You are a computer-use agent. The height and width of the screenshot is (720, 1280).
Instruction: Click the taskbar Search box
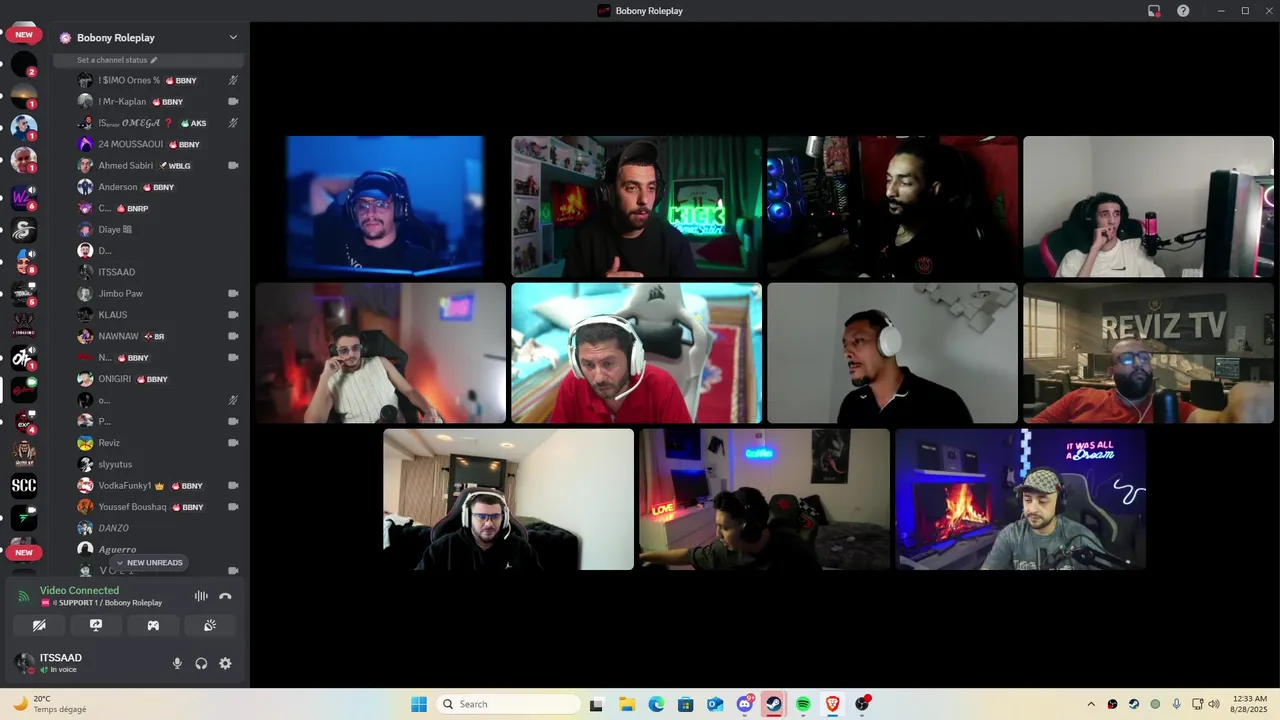[x=510, y=704]
